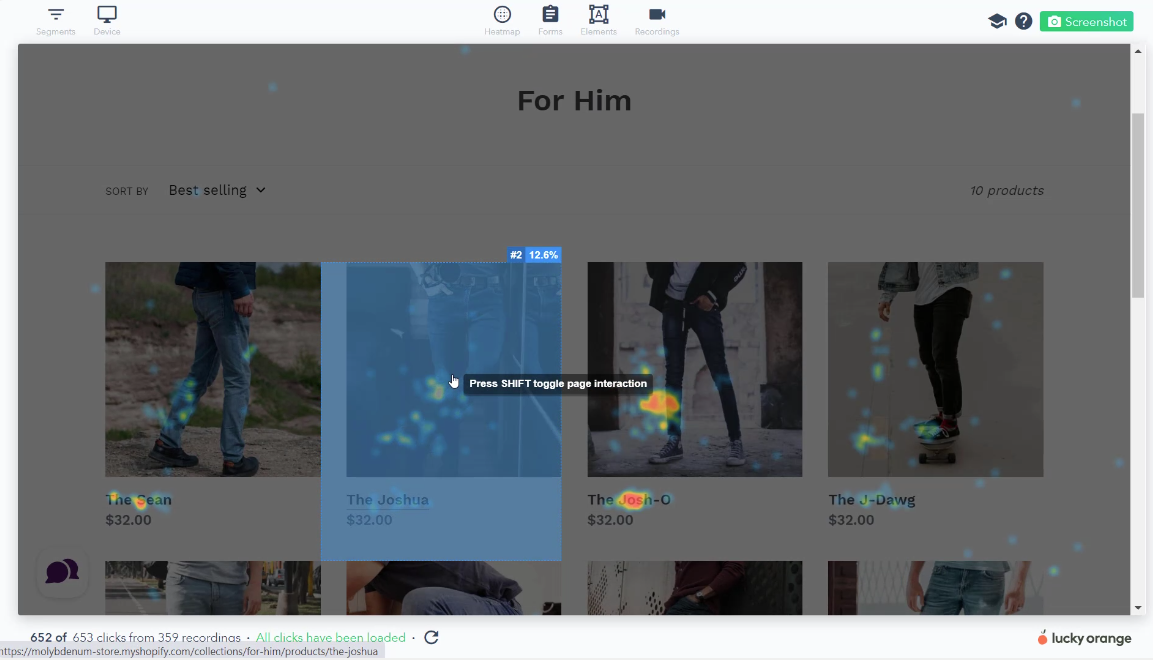The image size is (1153, 660).
Task: Click the scrollbar down arrow
Action: point(1138,608)
